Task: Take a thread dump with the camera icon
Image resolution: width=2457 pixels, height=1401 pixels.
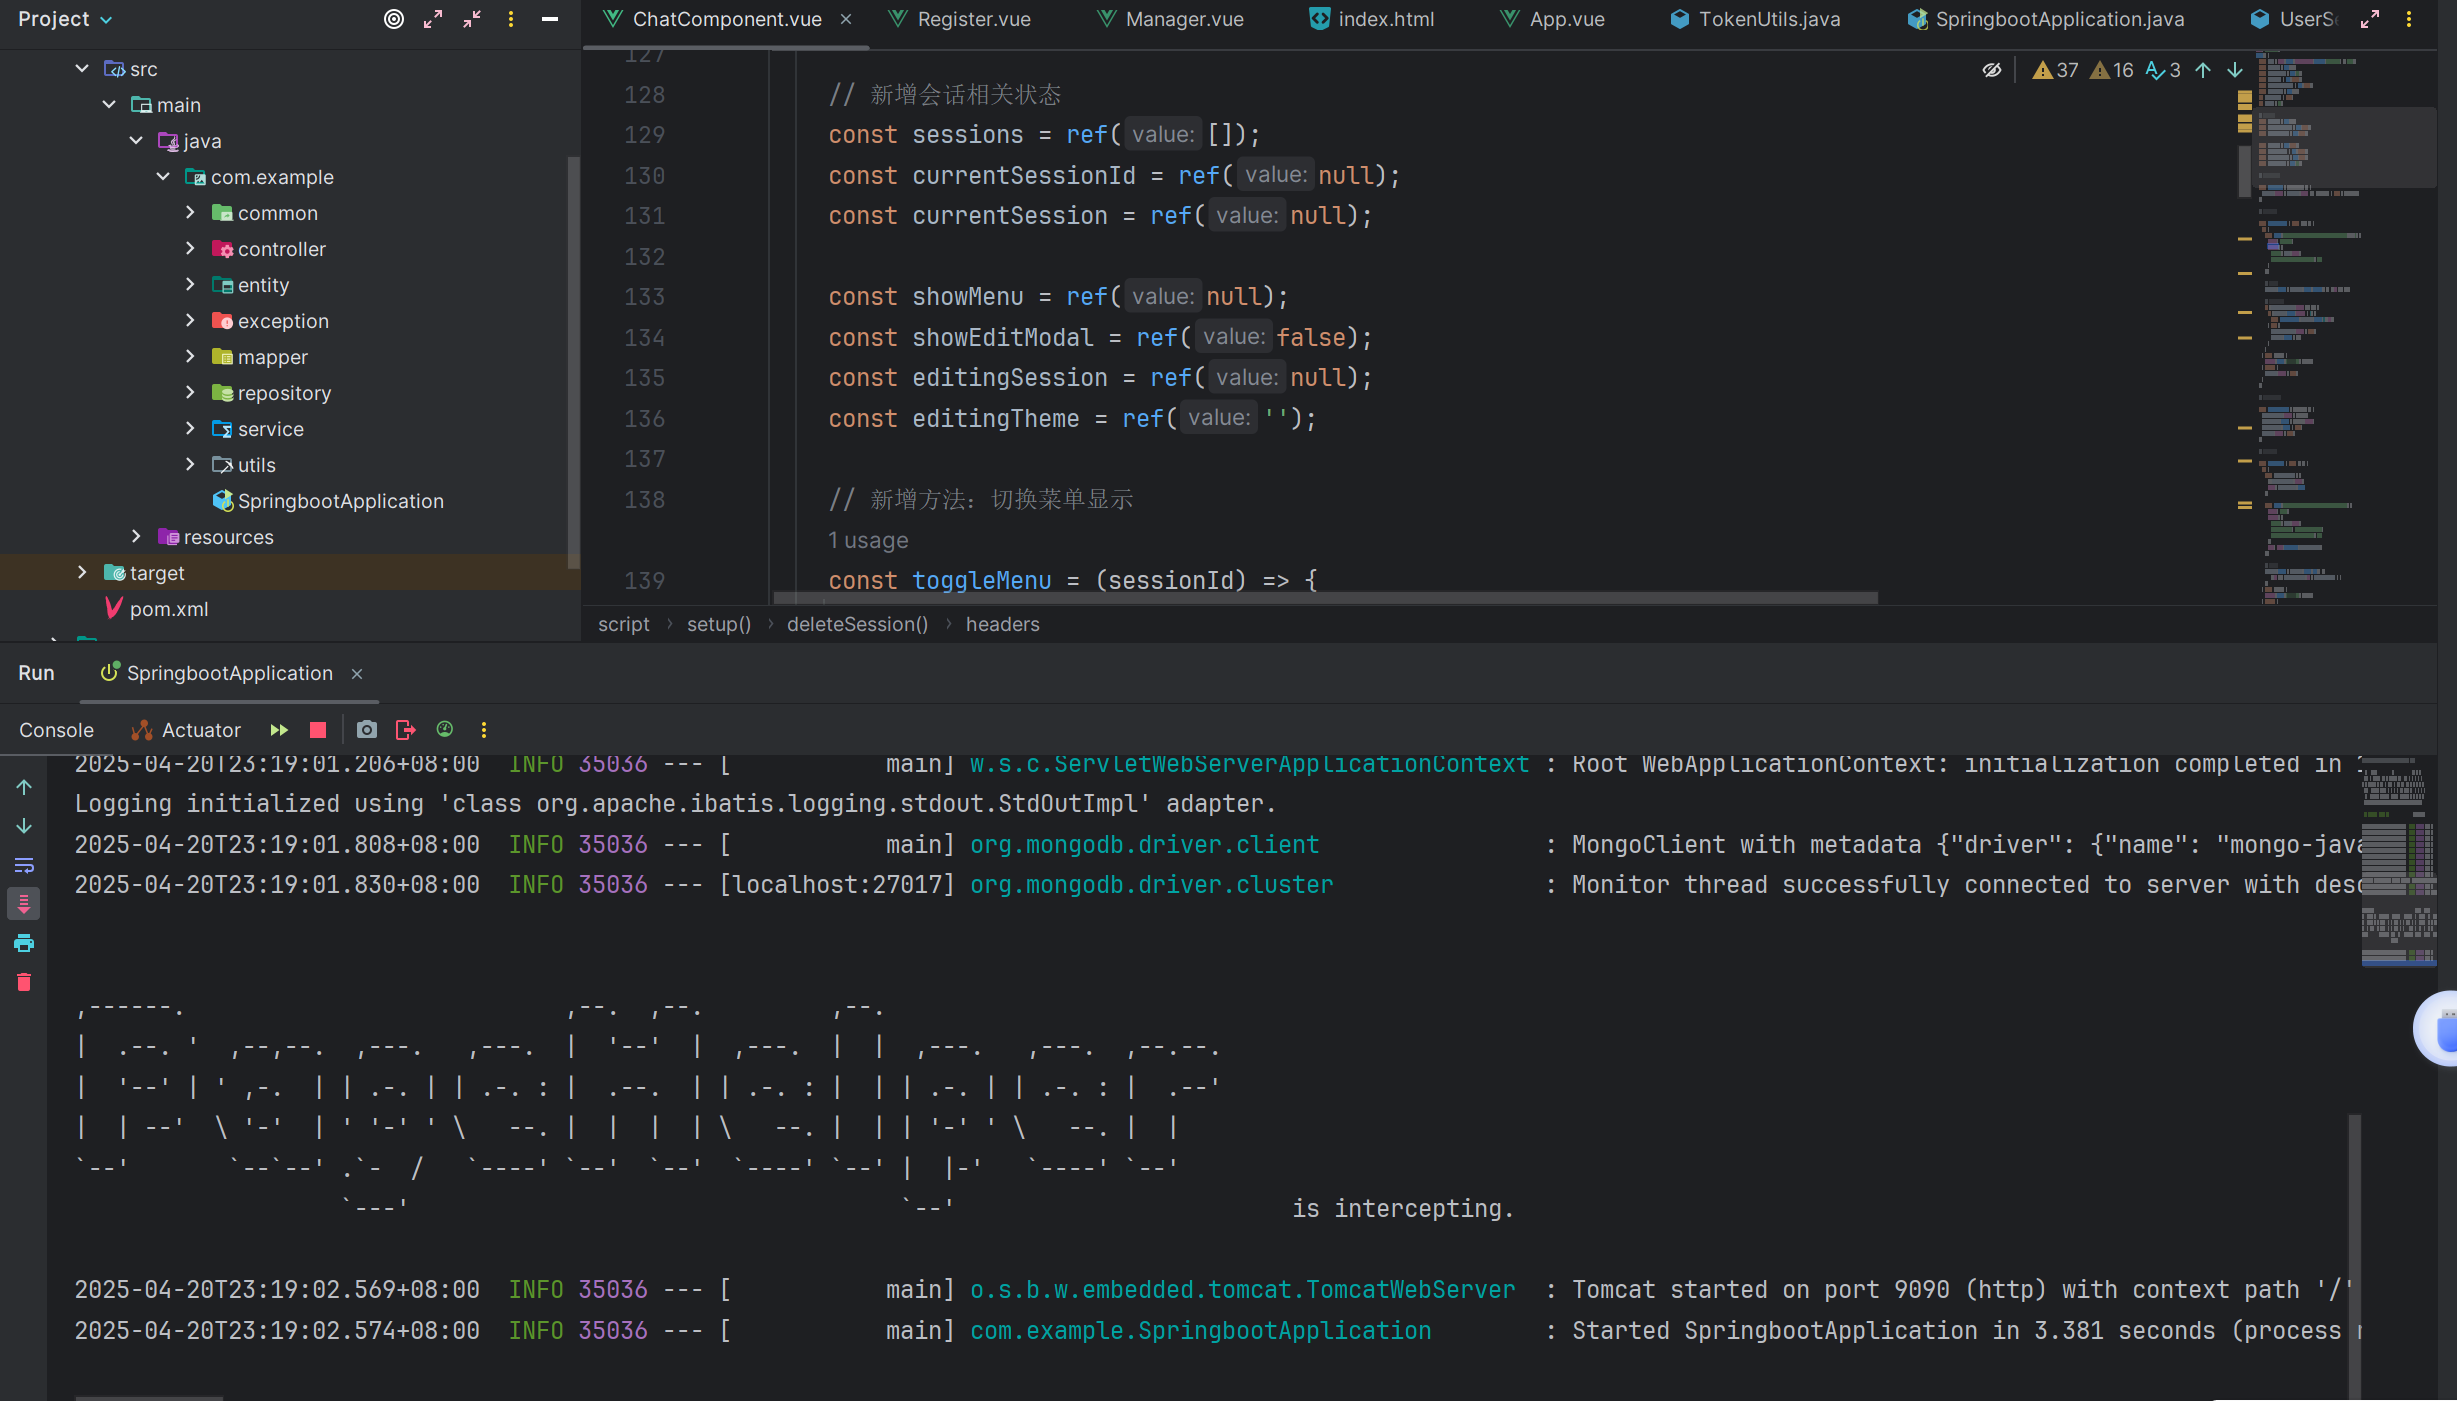Action: coord(367,730)
